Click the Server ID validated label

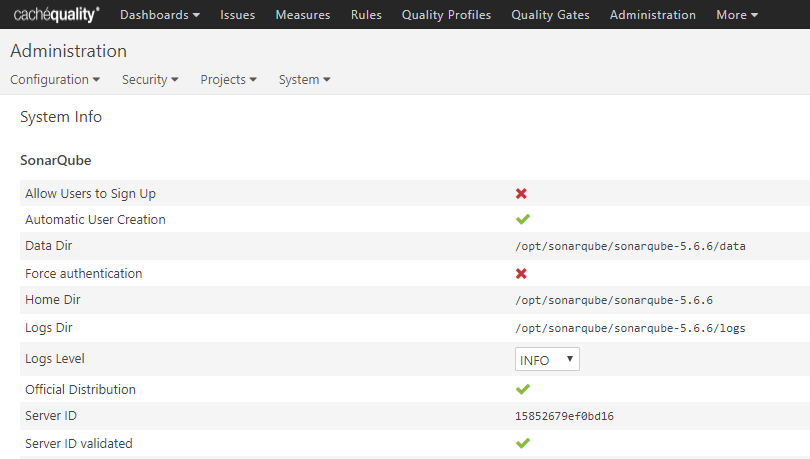click(x=79, y=444)
